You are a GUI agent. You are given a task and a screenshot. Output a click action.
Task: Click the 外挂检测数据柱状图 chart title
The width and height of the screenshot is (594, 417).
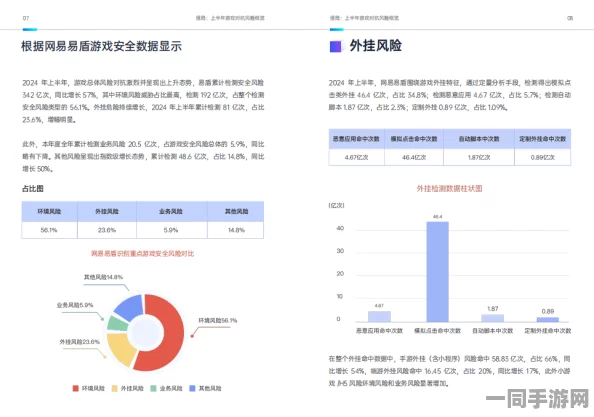pyautogui.click(x=449, y=188)
